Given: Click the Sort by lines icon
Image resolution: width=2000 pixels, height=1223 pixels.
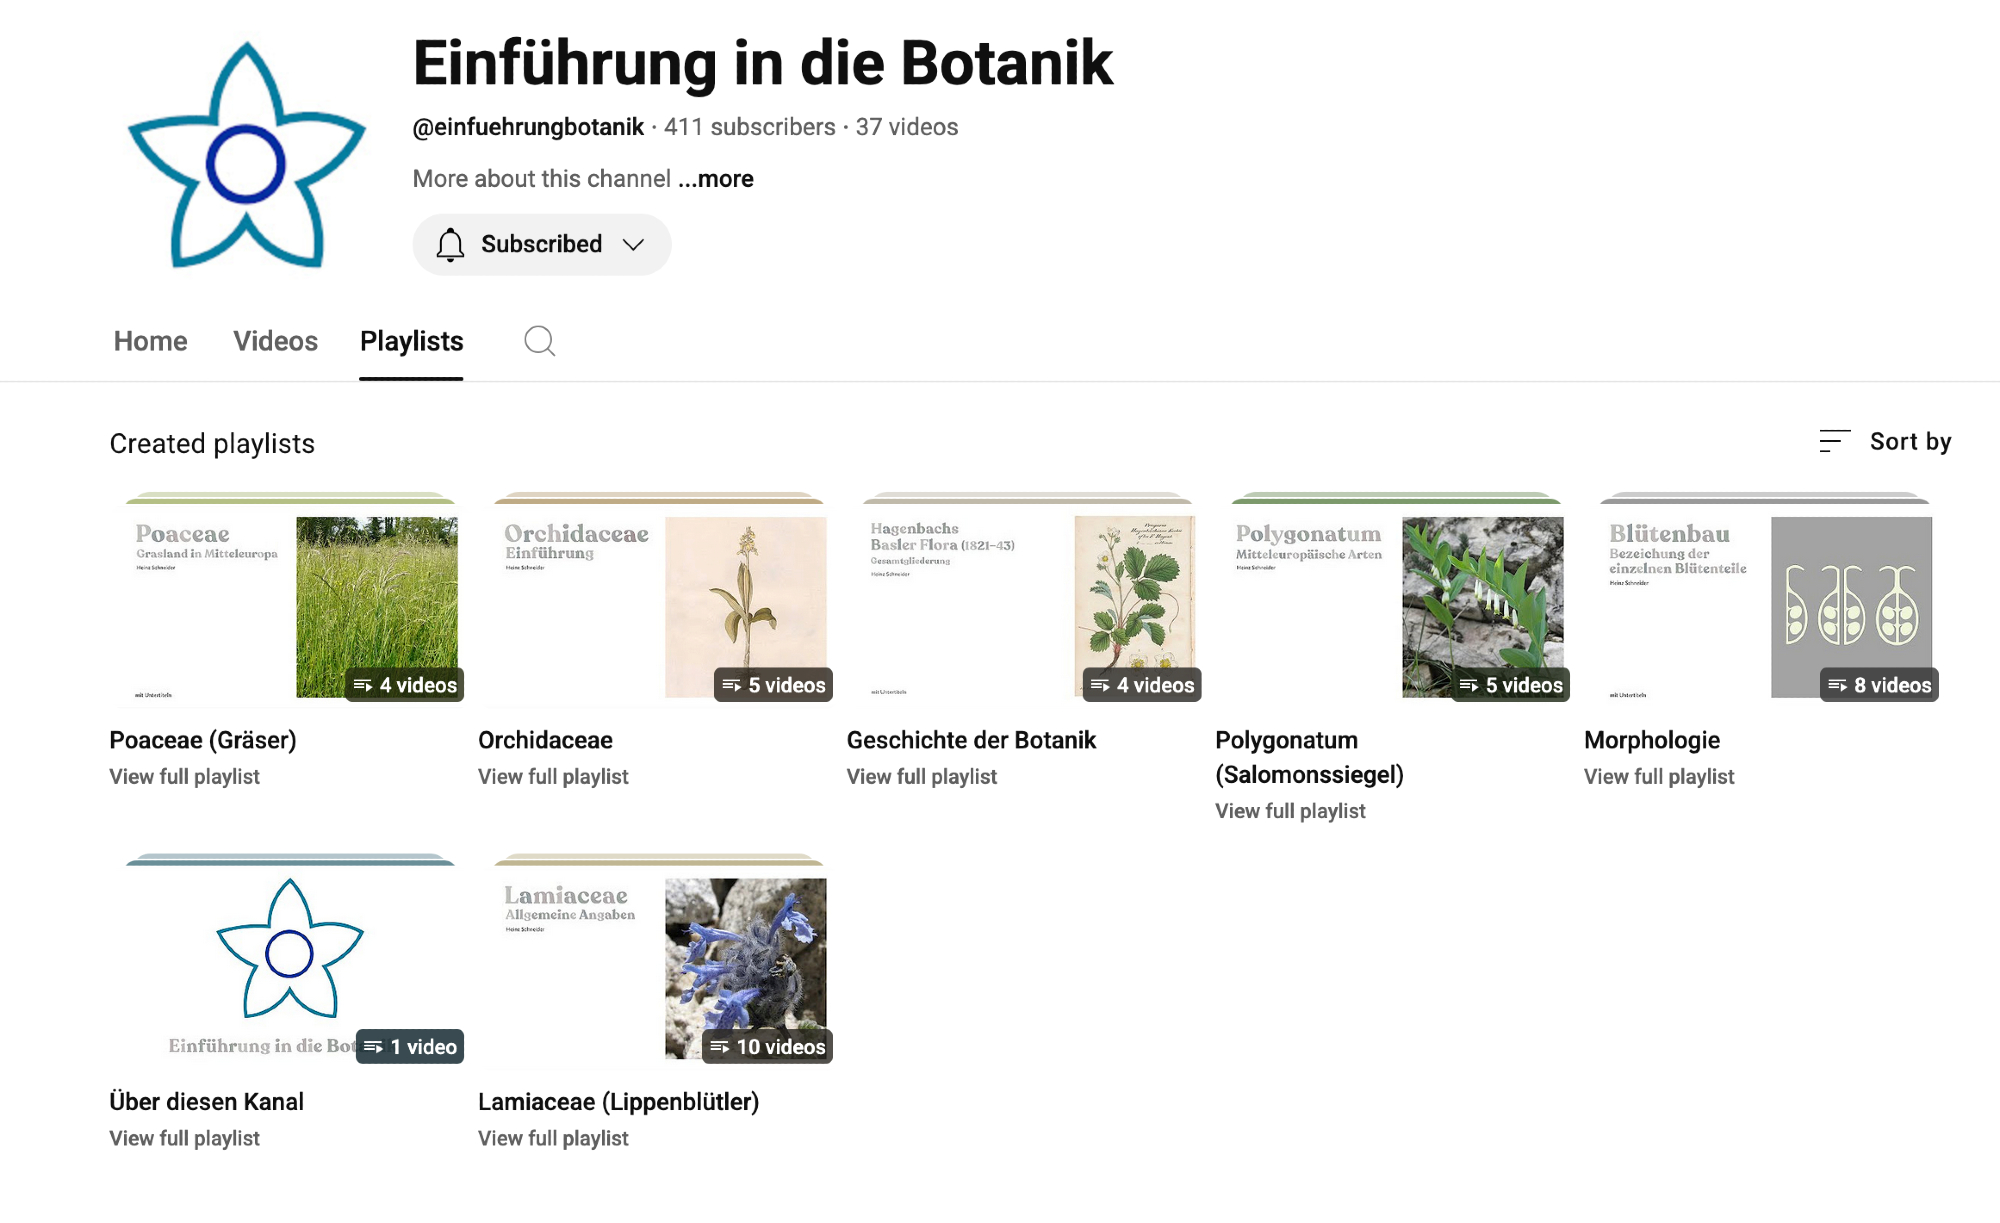Looking at the screenshot, I should (x=1834, y=441).
